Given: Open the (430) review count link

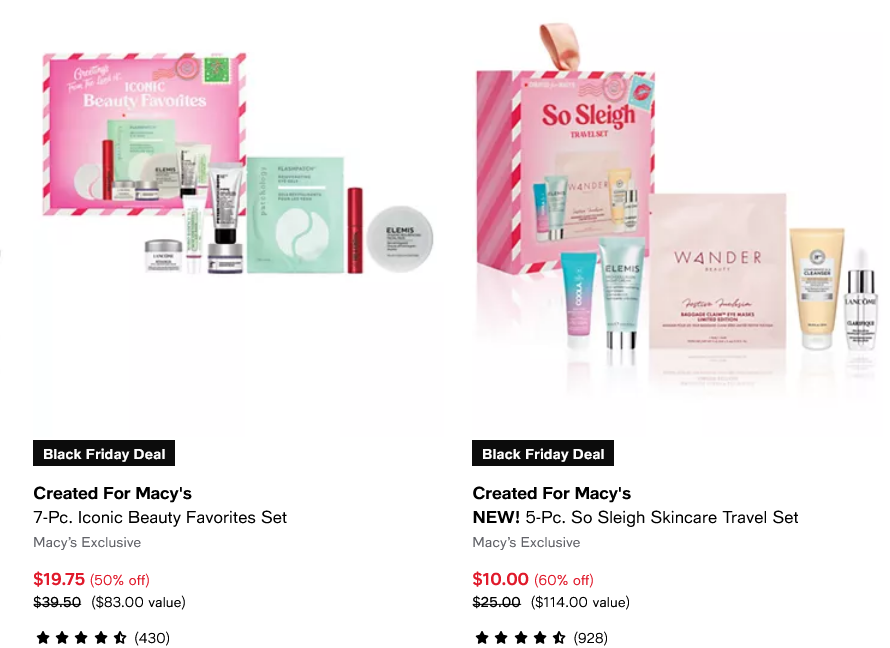Looking at the screenshot, I should [x=152, y=638].
